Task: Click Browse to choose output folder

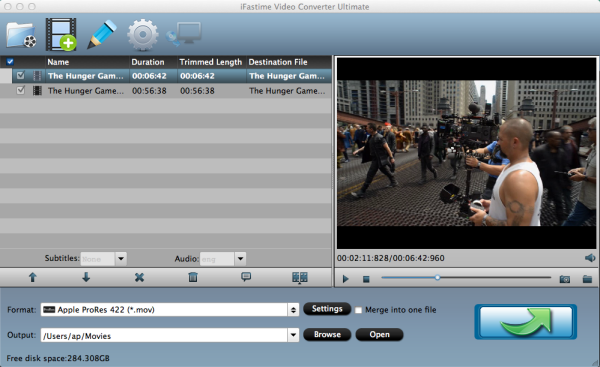Action: click(327, 334)
